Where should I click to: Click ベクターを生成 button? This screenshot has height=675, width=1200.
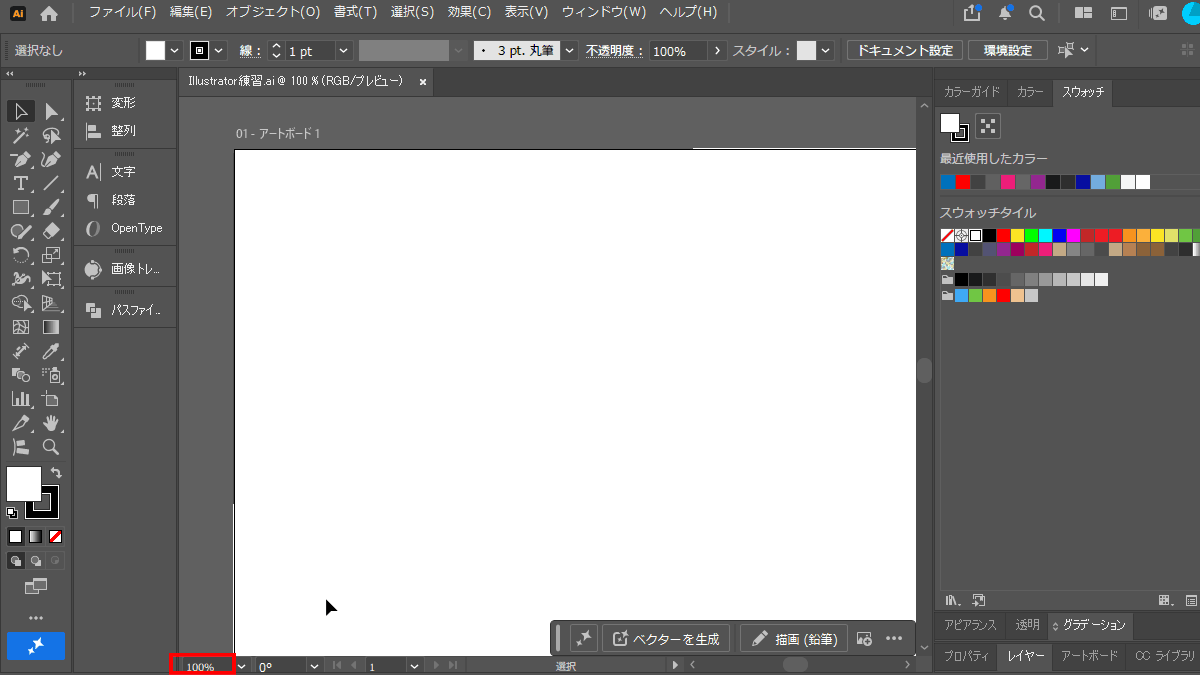(x=666, y=638)
